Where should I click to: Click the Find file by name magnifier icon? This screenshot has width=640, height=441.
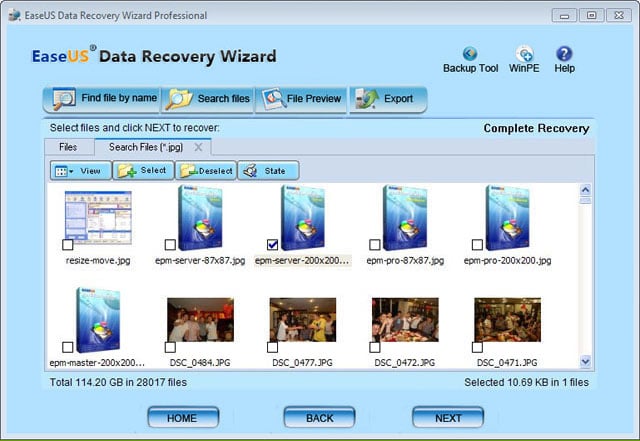point(64,98)
